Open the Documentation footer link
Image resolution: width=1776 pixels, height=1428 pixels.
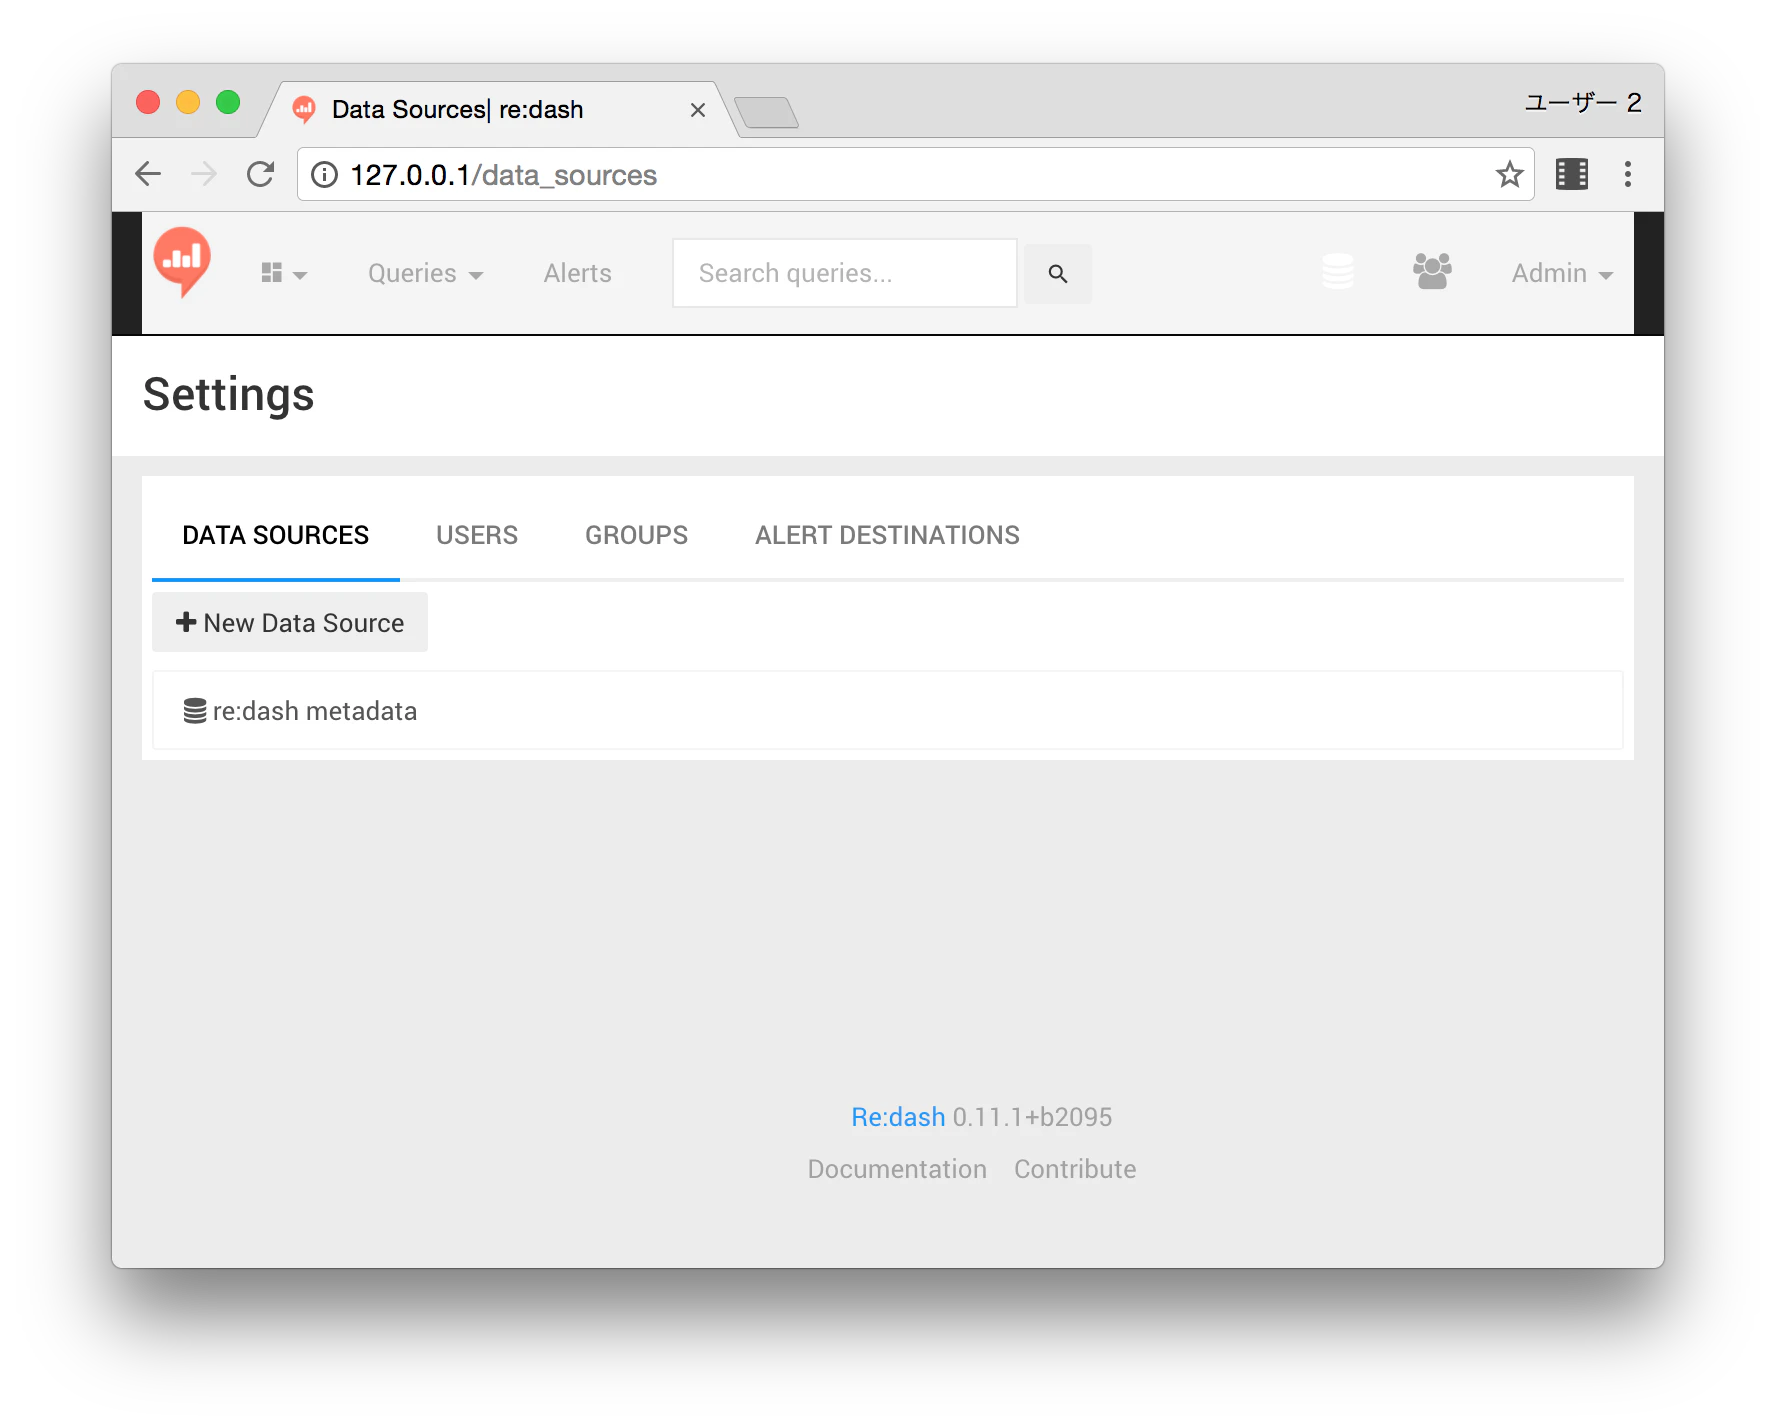897,1169
